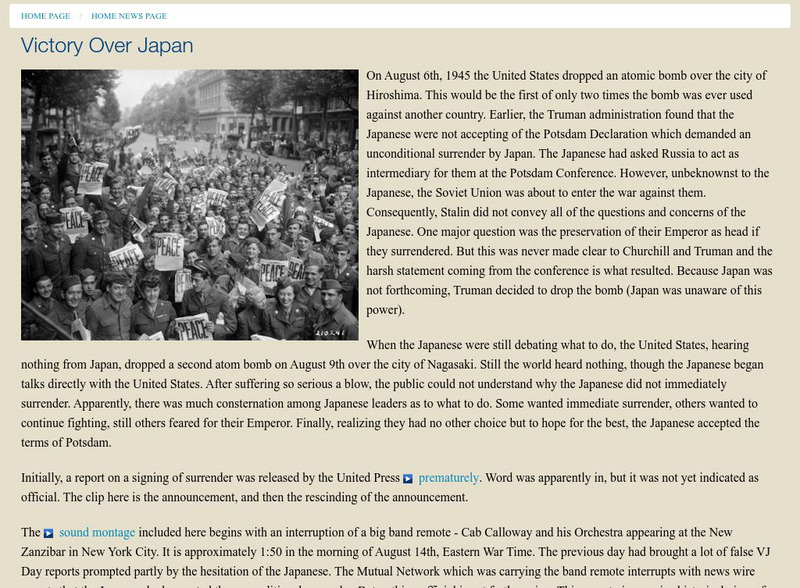Go to HOME NEWS PAGE breadcrumb

pyautogui.click(x=129, y=16)
